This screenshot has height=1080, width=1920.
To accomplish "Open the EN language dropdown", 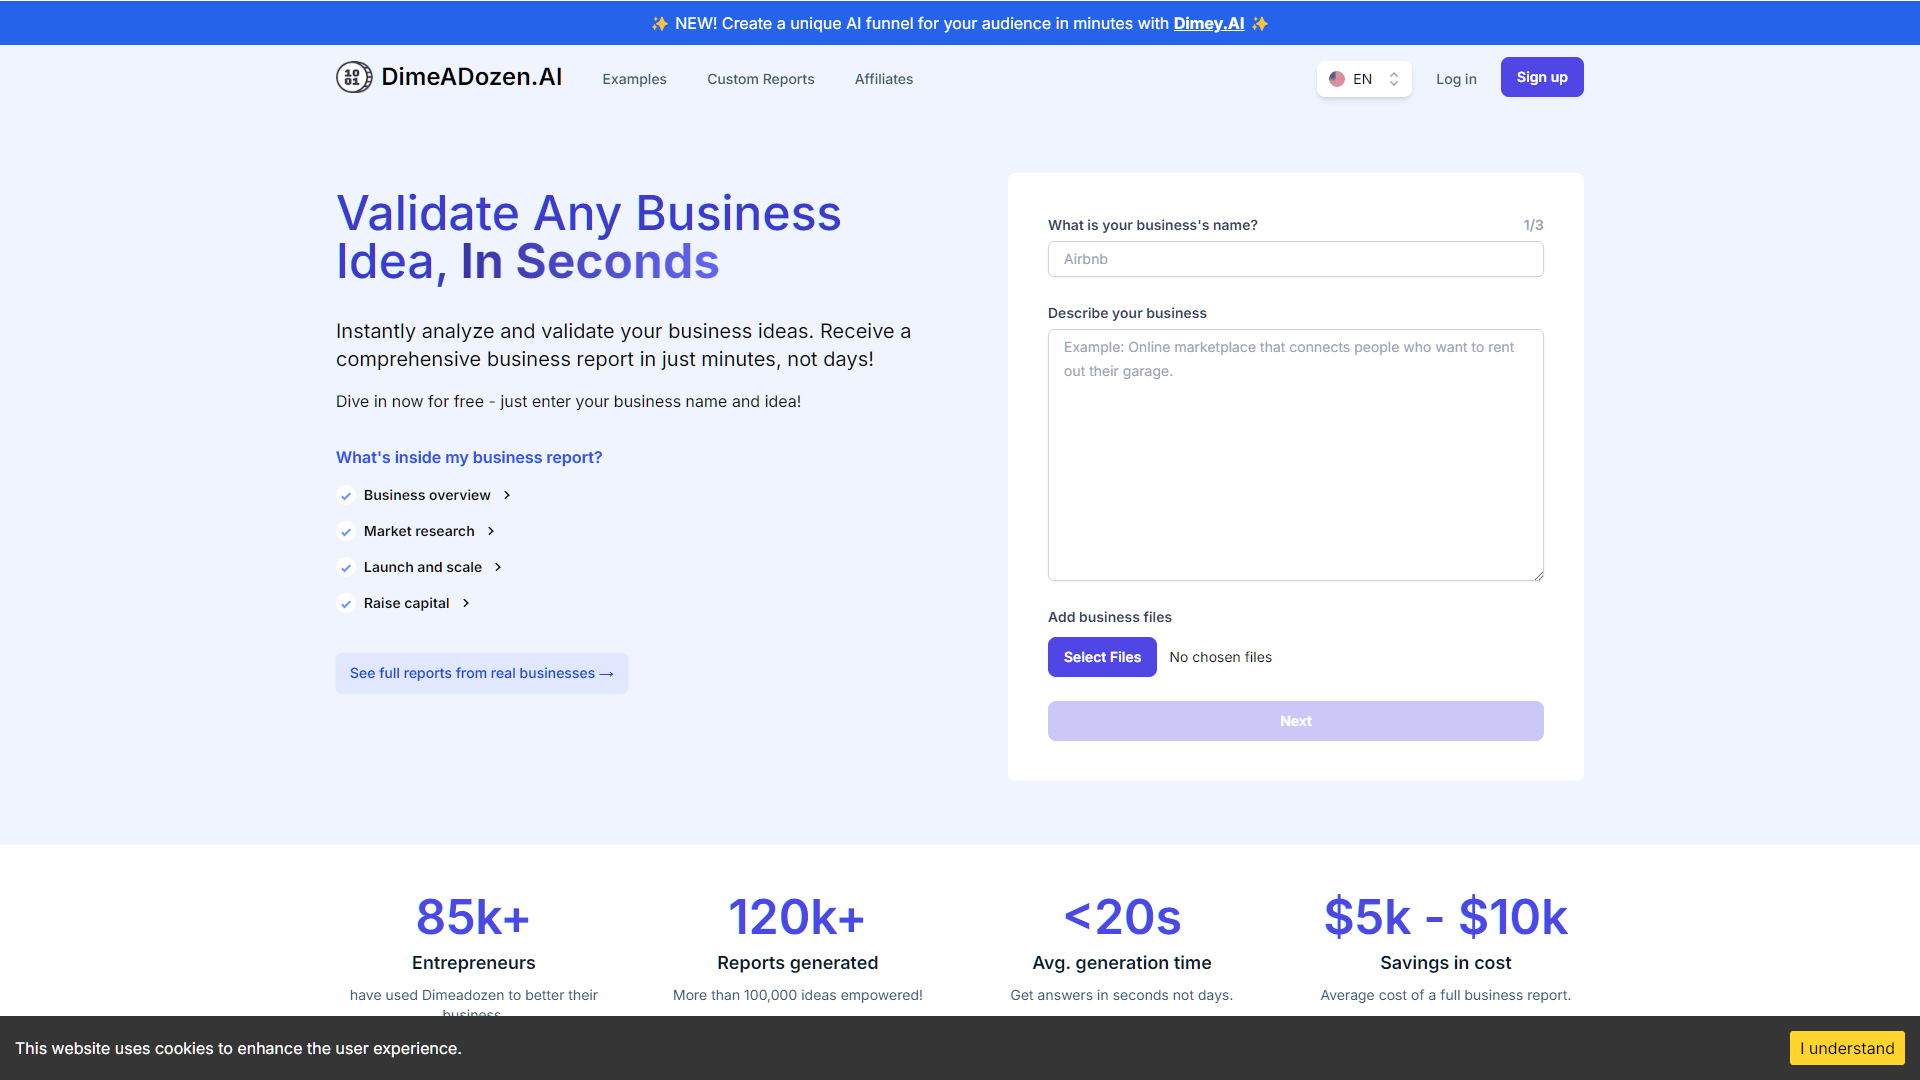I will click(x=1362, y=78).
